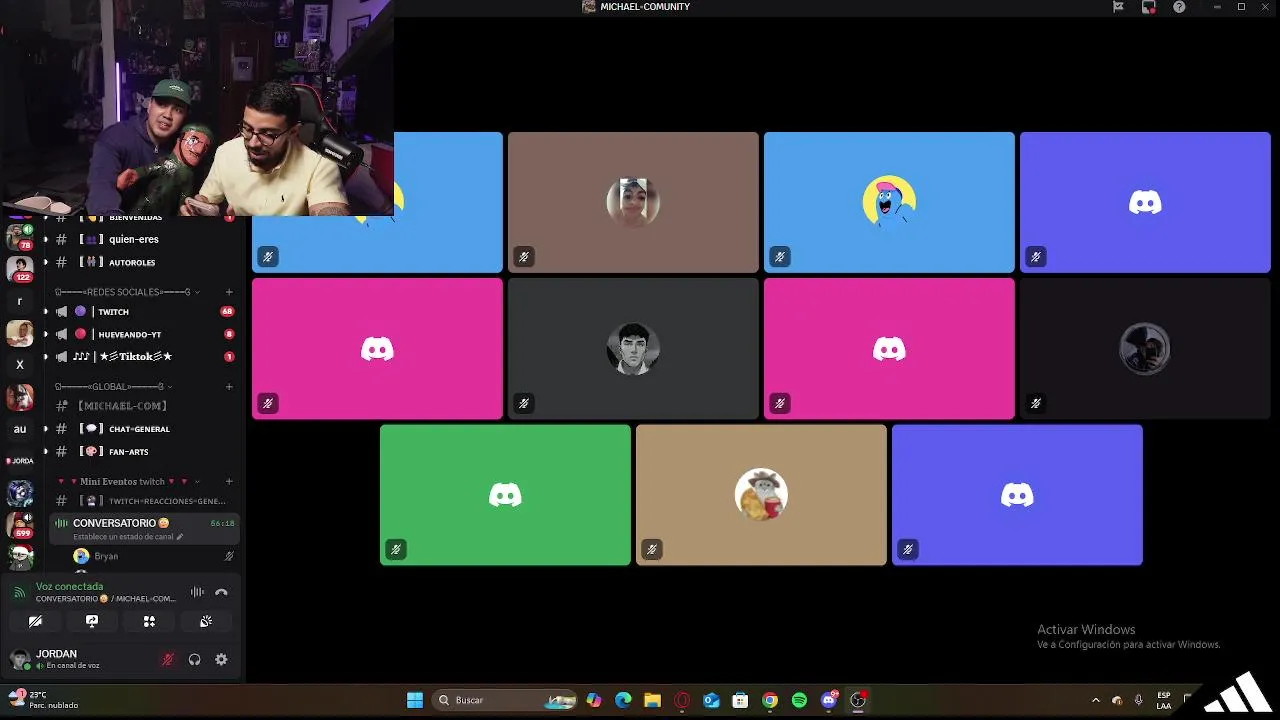Open Discord help question mark icon
Image resolution: width=1280 pixels, height=720 pixels.
[1179, 7]
